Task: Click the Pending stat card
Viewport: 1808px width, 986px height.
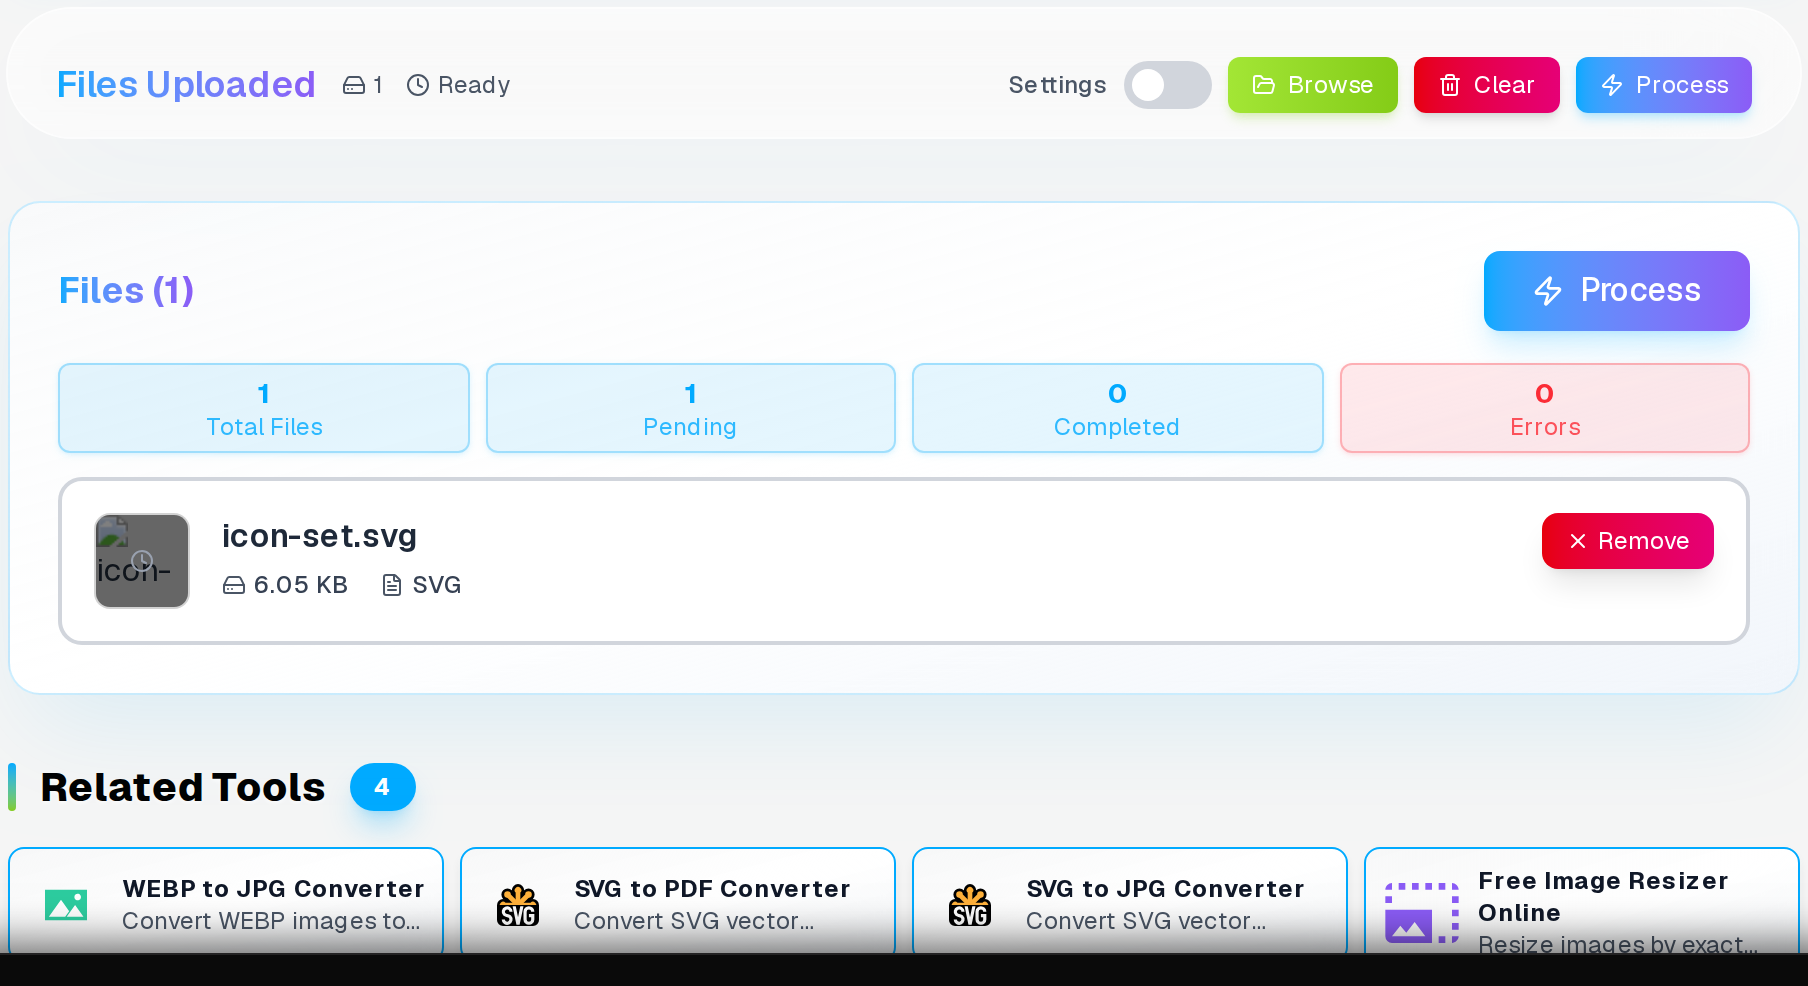Action: click(690, 408)
